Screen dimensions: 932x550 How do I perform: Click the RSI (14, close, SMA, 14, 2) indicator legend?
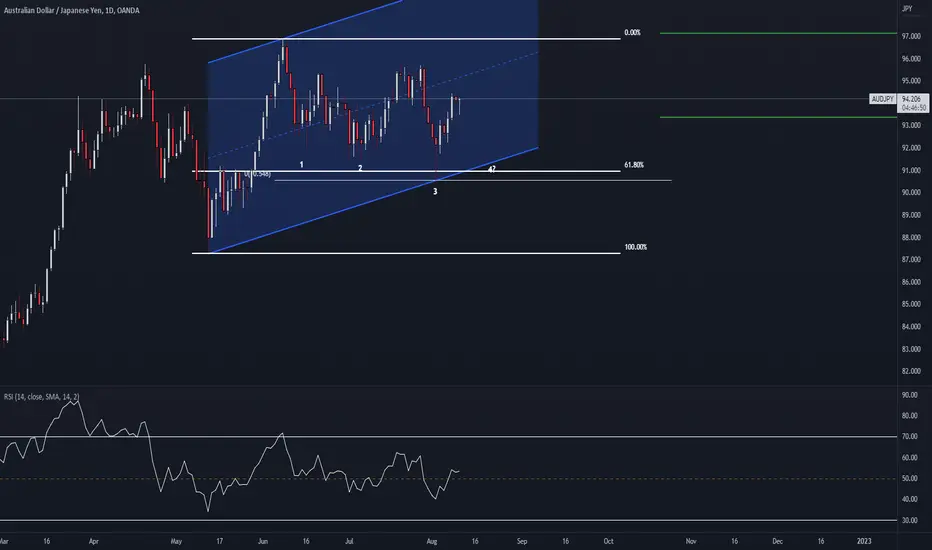coord(42,397)
